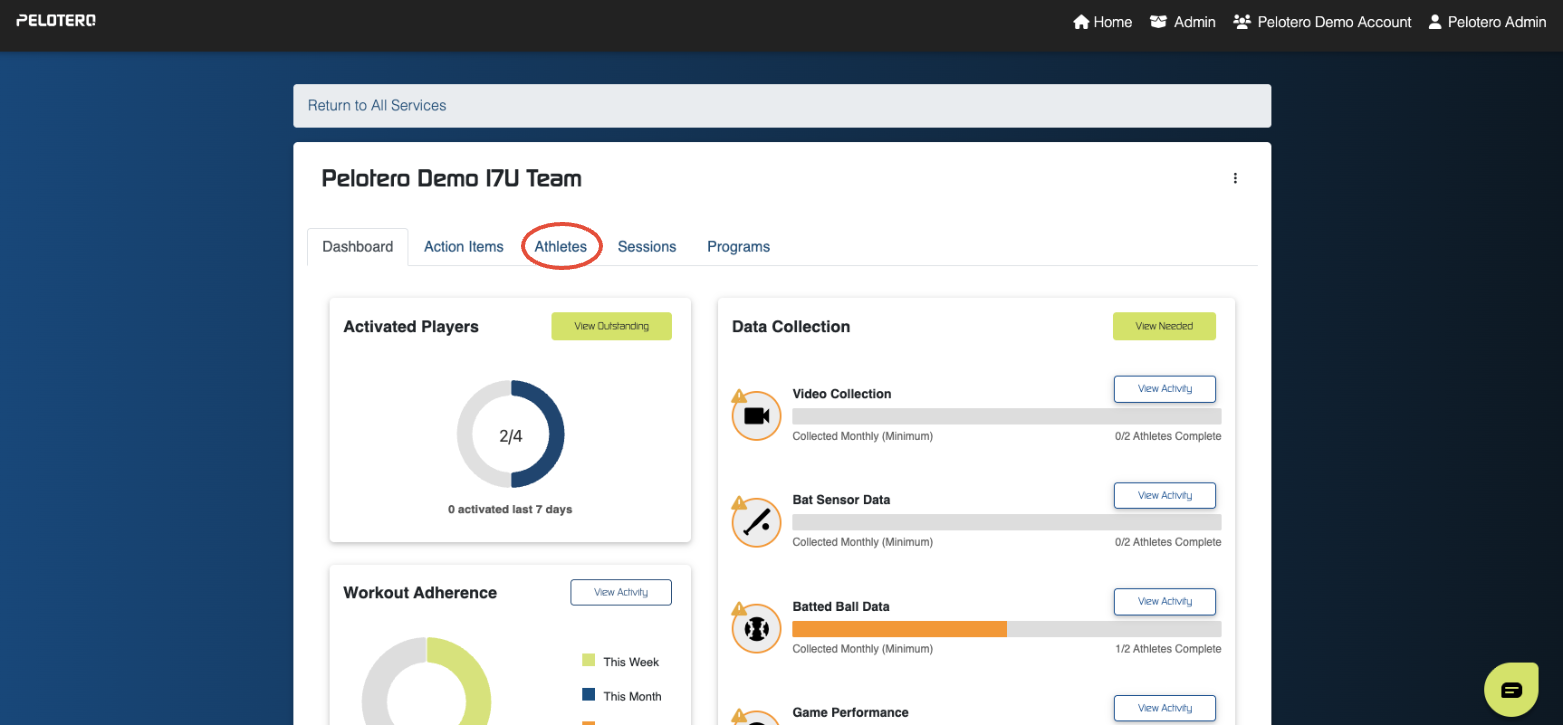This screenshot has height=725, width=1563.
Task: Click the Video Collection warning triangle
Action: point(739,396)
